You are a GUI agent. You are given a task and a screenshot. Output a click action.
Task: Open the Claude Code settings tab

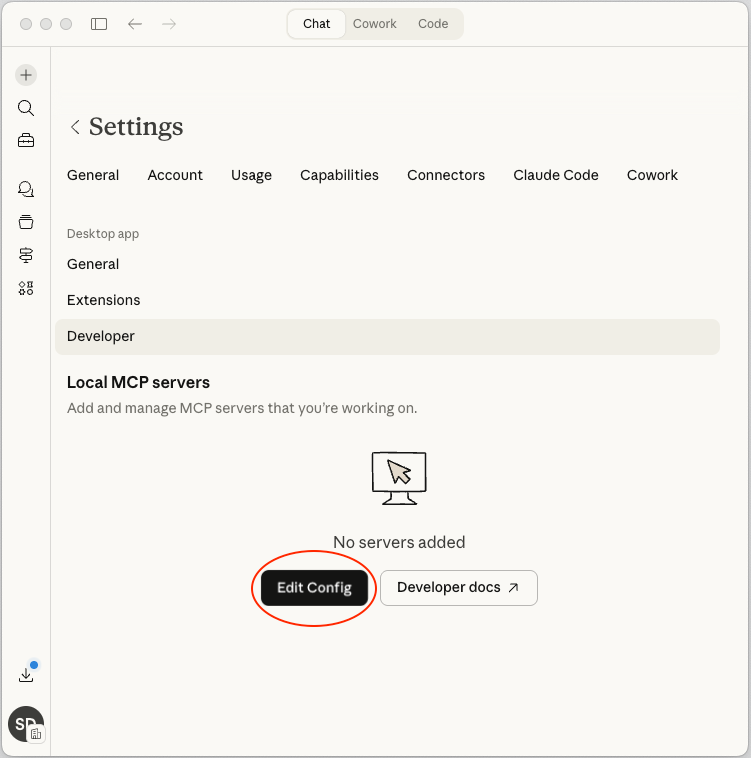point(556,175)
